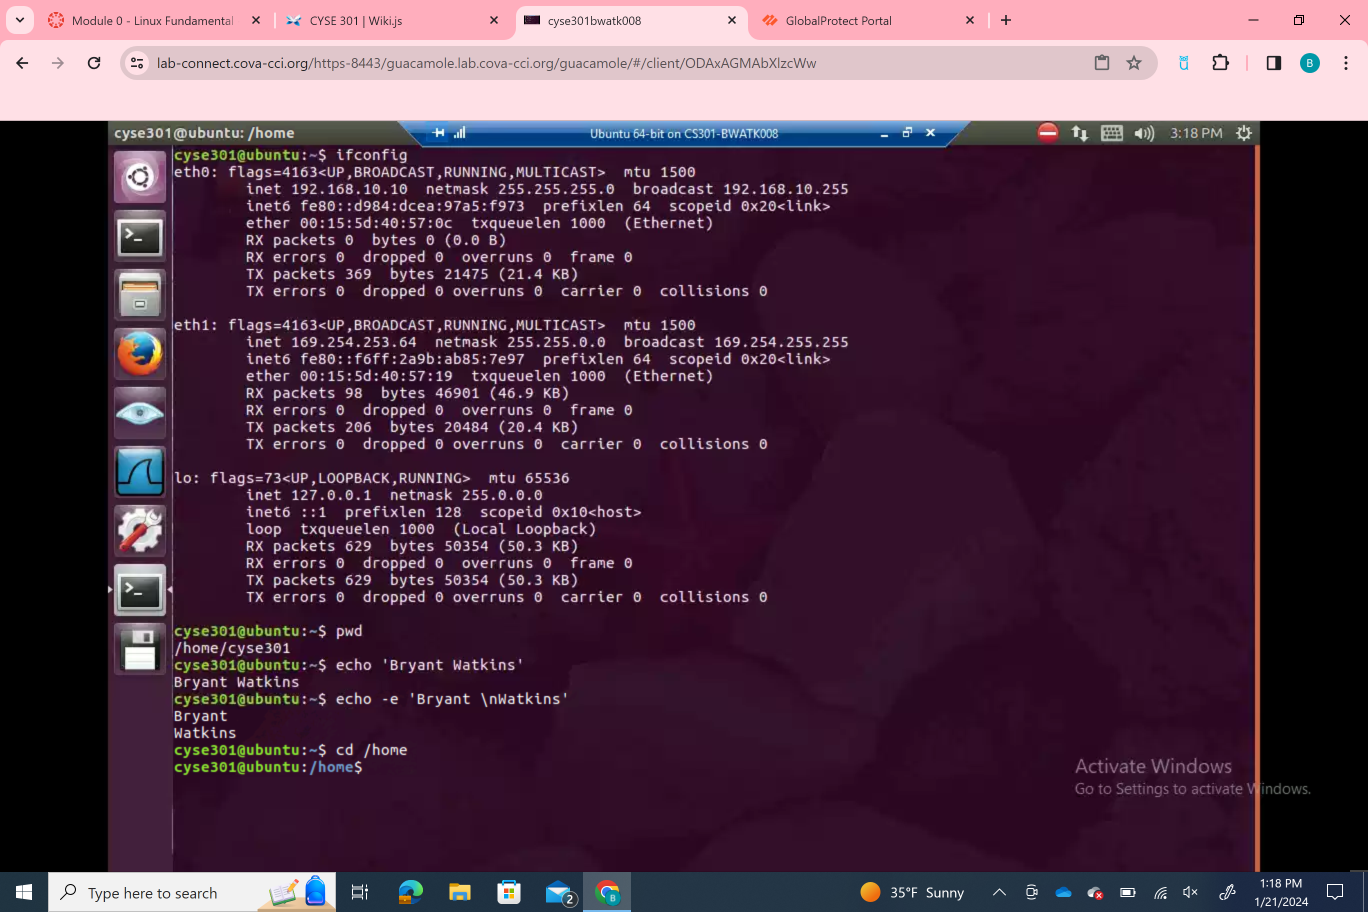
Task: Open Ubuntu sound volume indicator
Action: click(x=1145, y=133)
